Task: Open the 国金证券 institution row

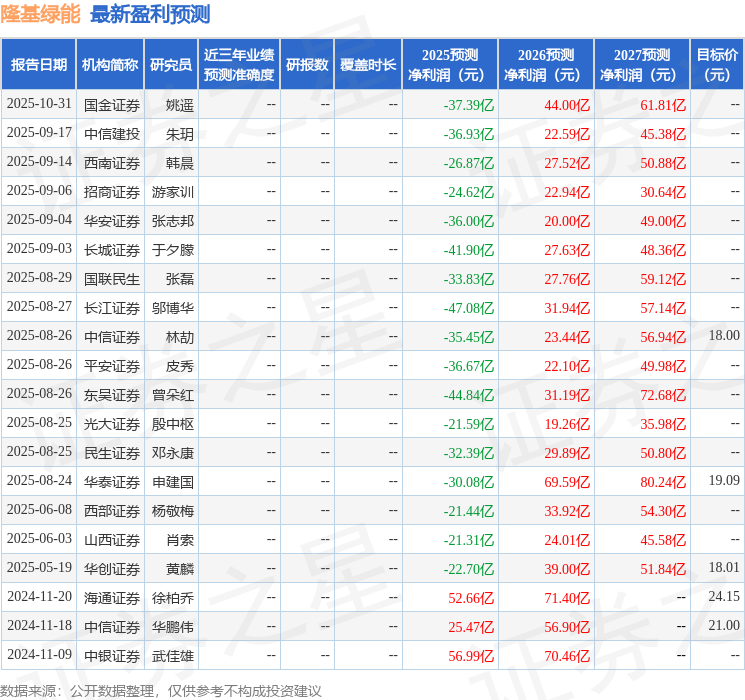Action: pos(111,104)
